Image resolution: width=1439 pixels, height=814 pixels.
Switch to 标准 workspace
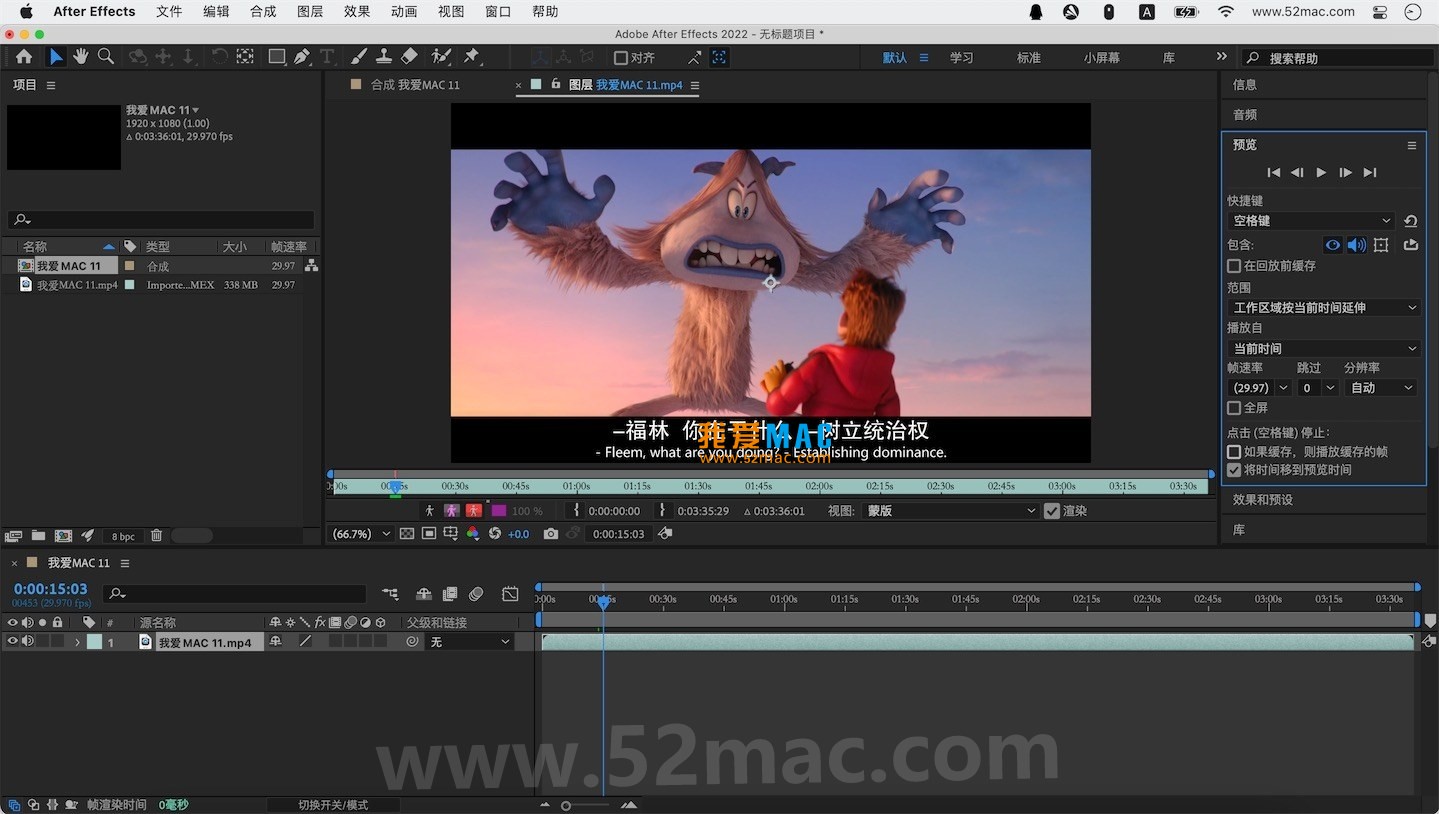point(1028,58)
